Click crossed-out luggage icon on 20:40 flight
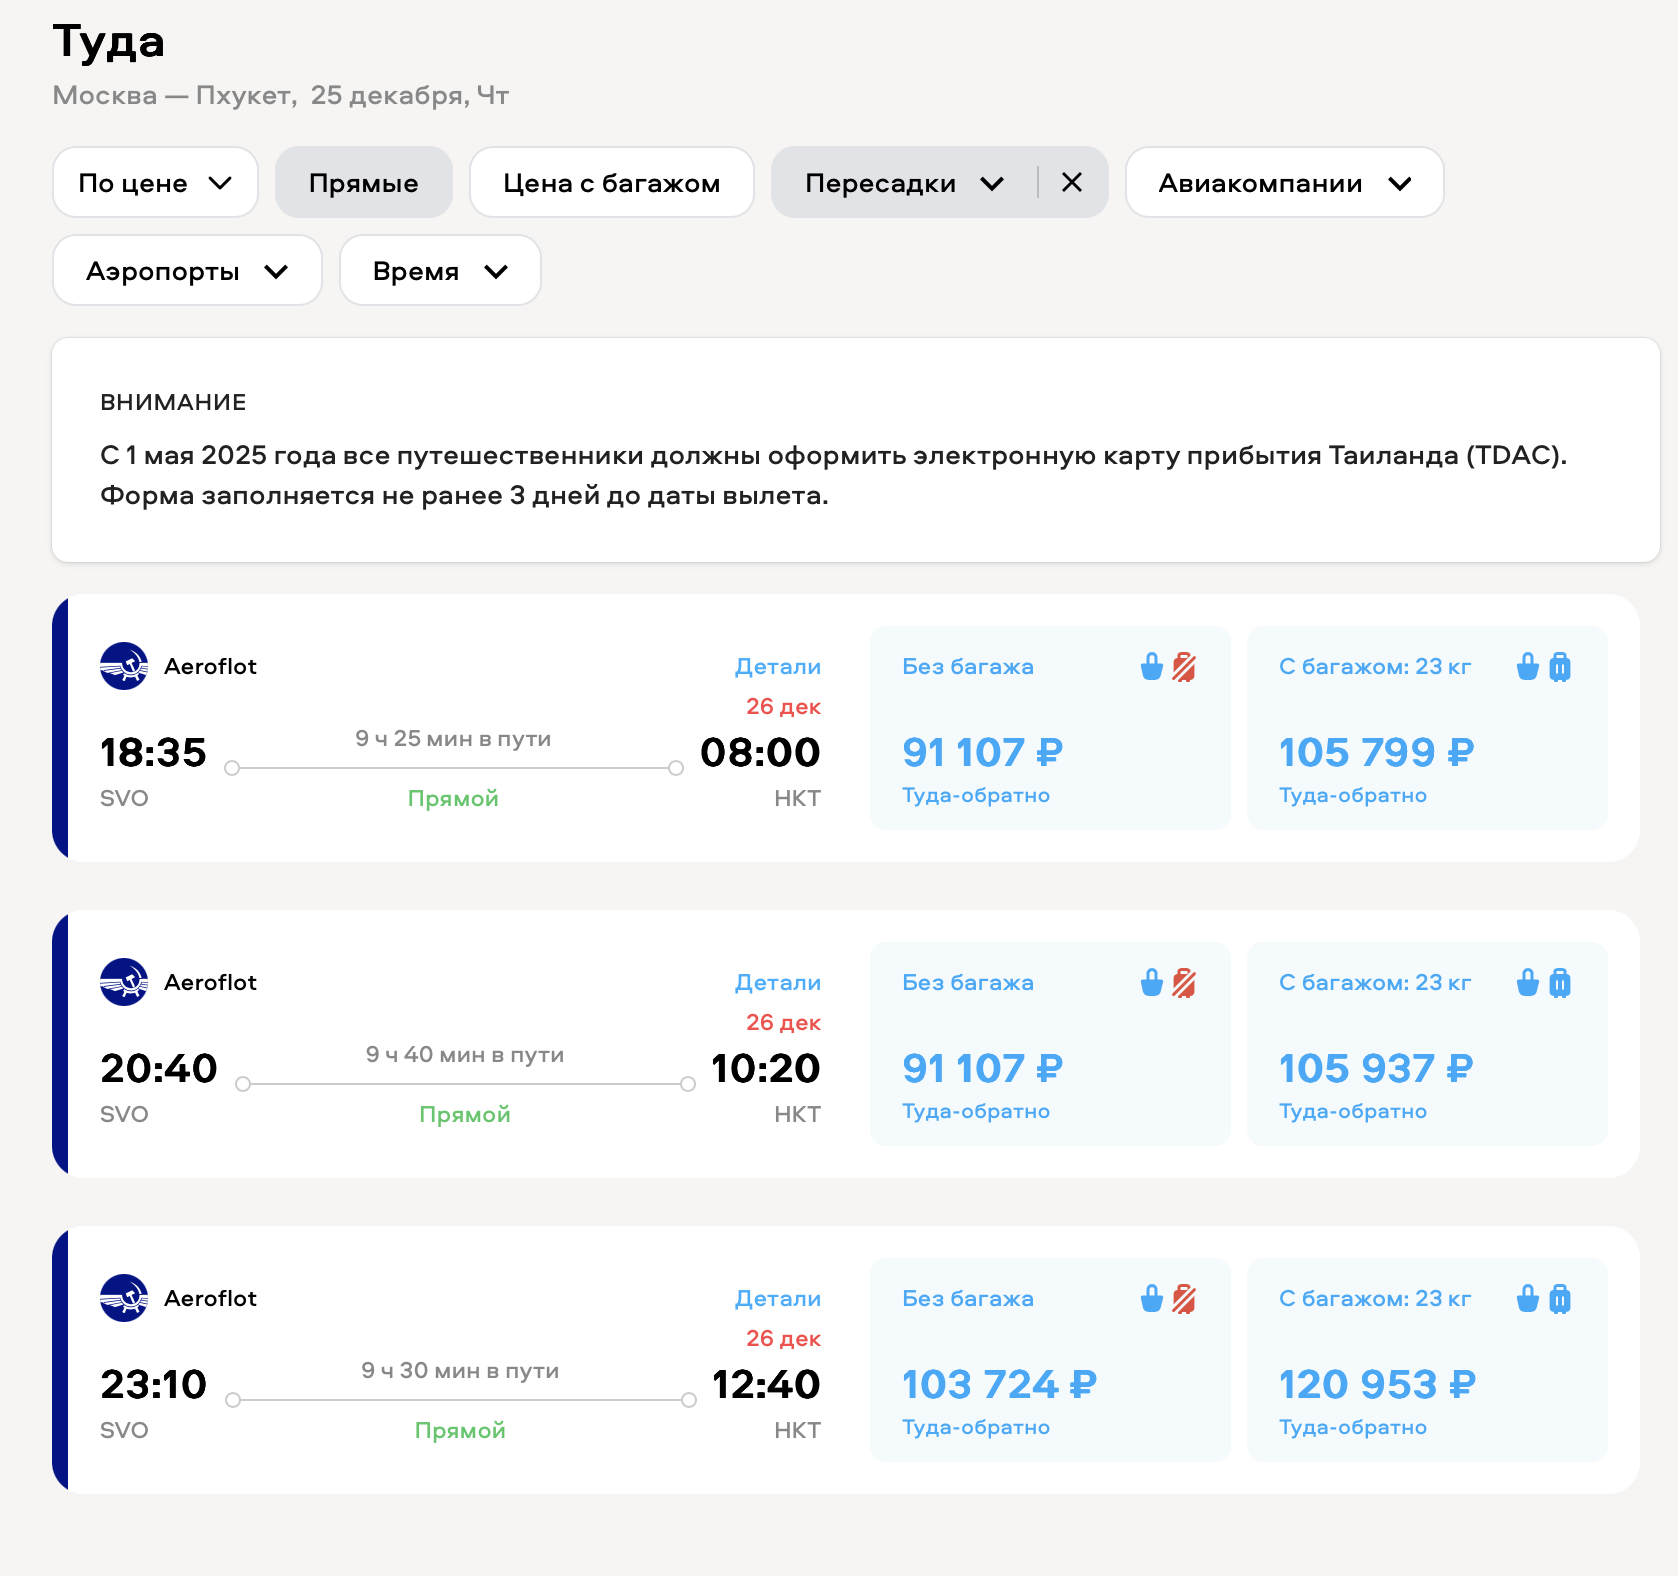 tap(1184, 983)
